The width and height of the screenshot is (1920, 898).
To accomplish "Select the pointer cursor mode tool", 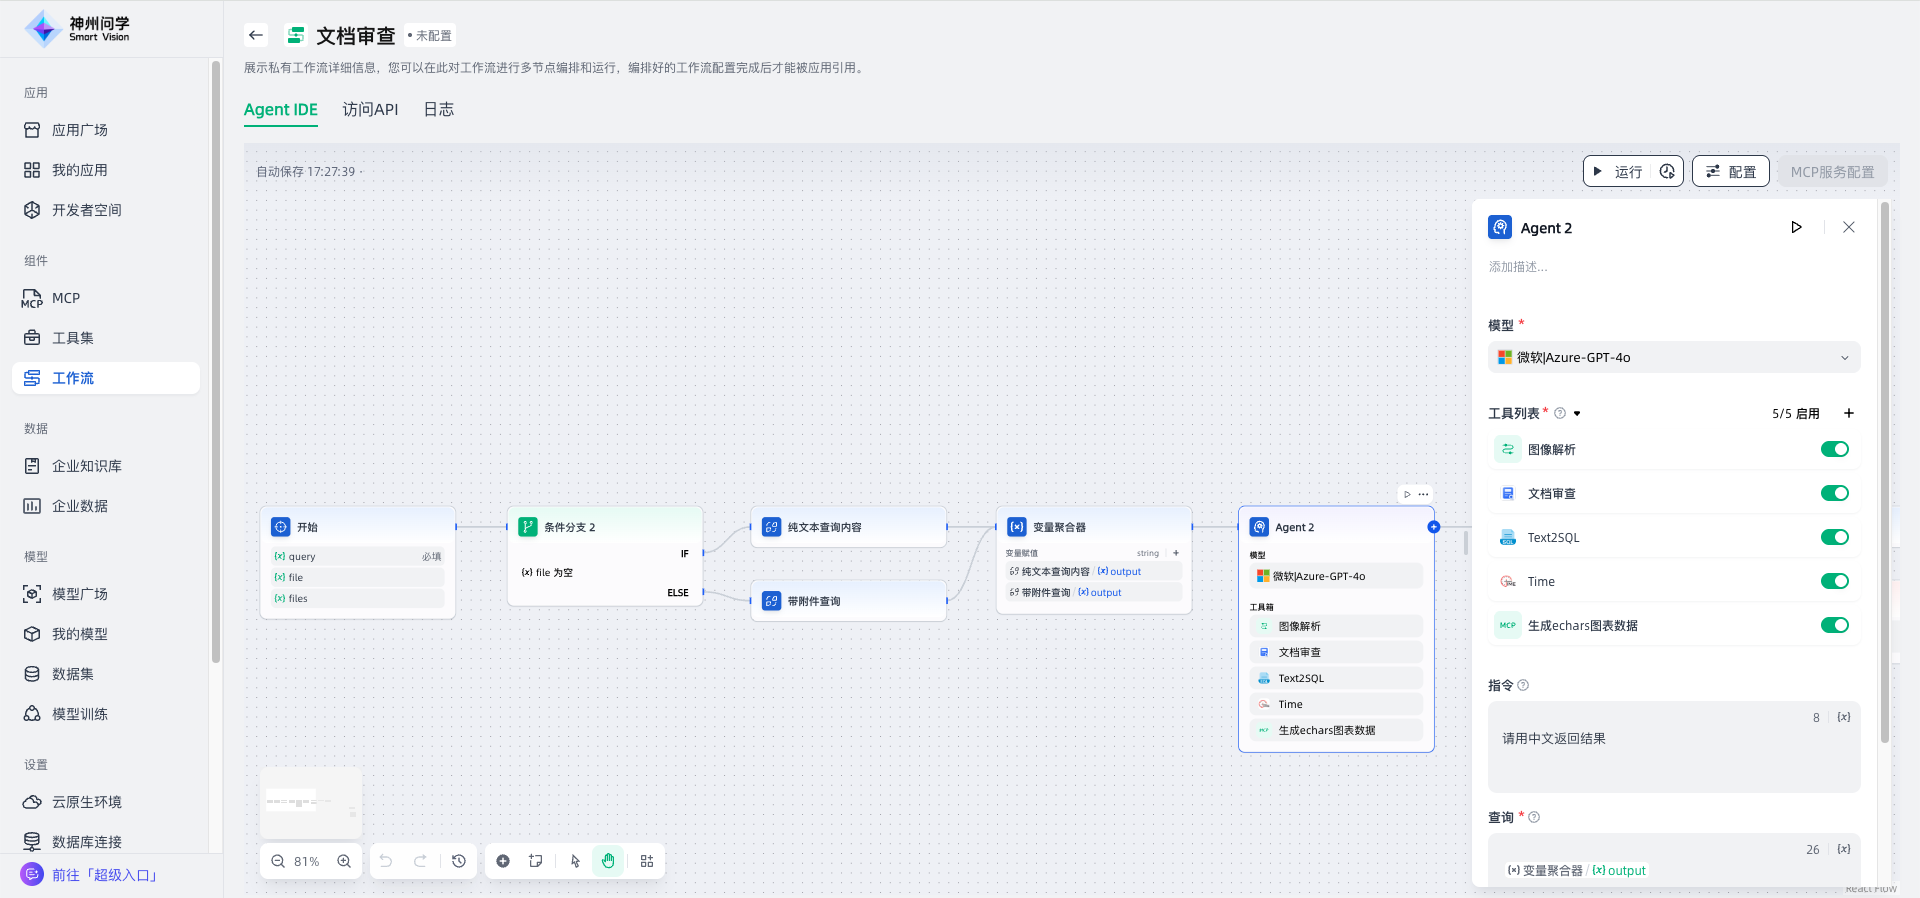I will pos(575,861).
